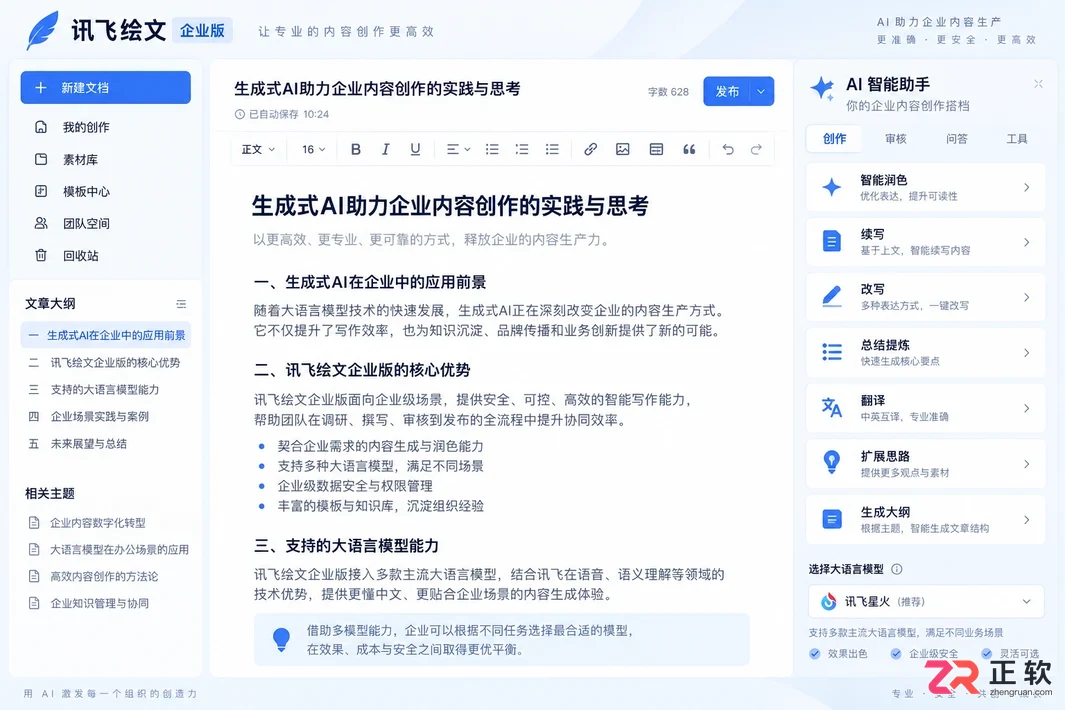Toggle italic formatting
This screenshot has width=1065, height=710.
click(x=385, y=149)
